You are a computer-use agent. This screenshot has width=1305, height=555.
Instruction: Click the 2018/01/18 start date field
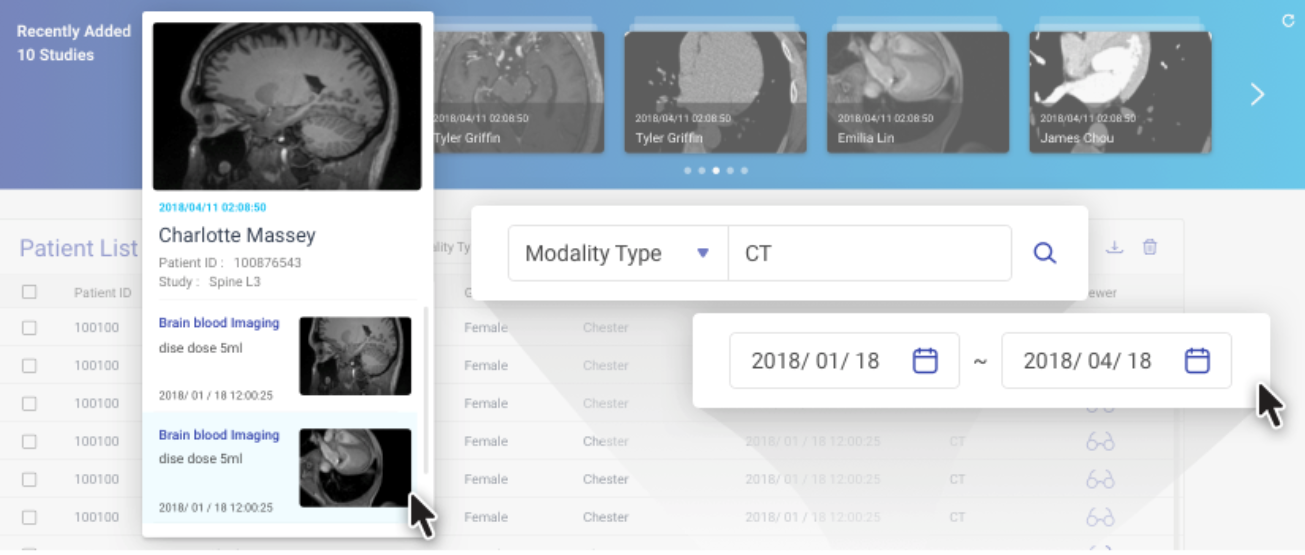(815, 361)
